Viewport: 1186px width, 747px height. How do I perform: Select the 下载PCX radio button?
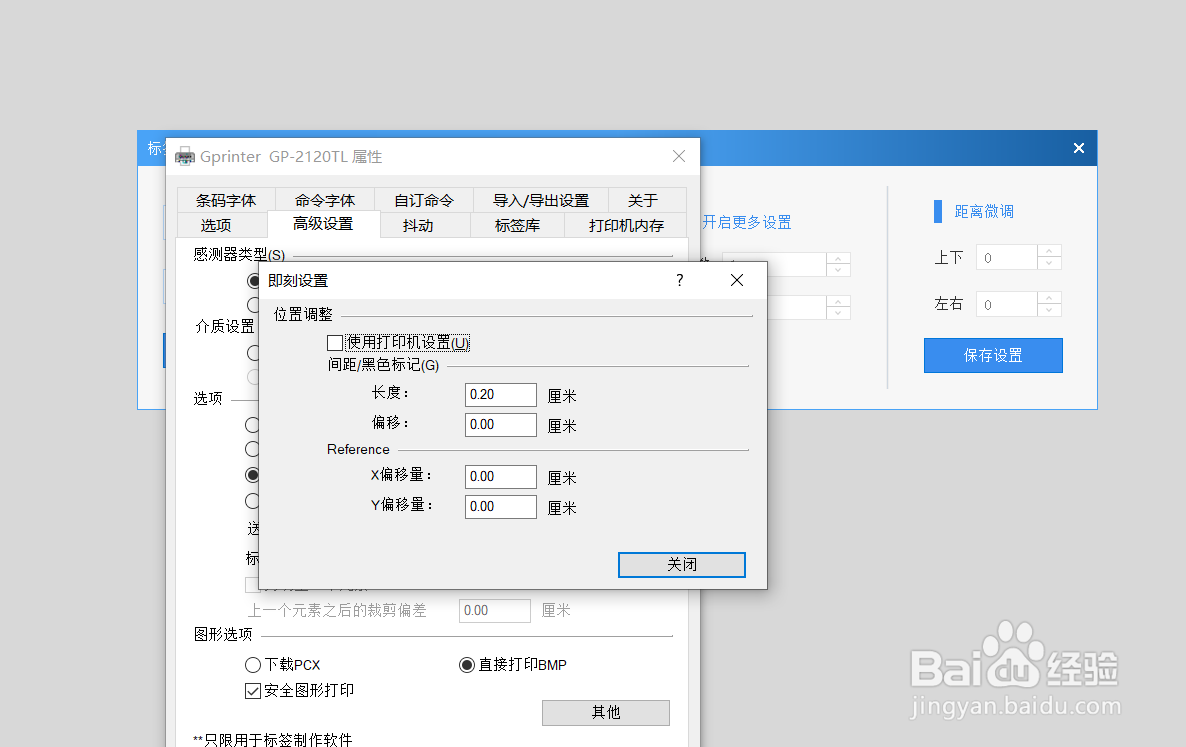252,664
